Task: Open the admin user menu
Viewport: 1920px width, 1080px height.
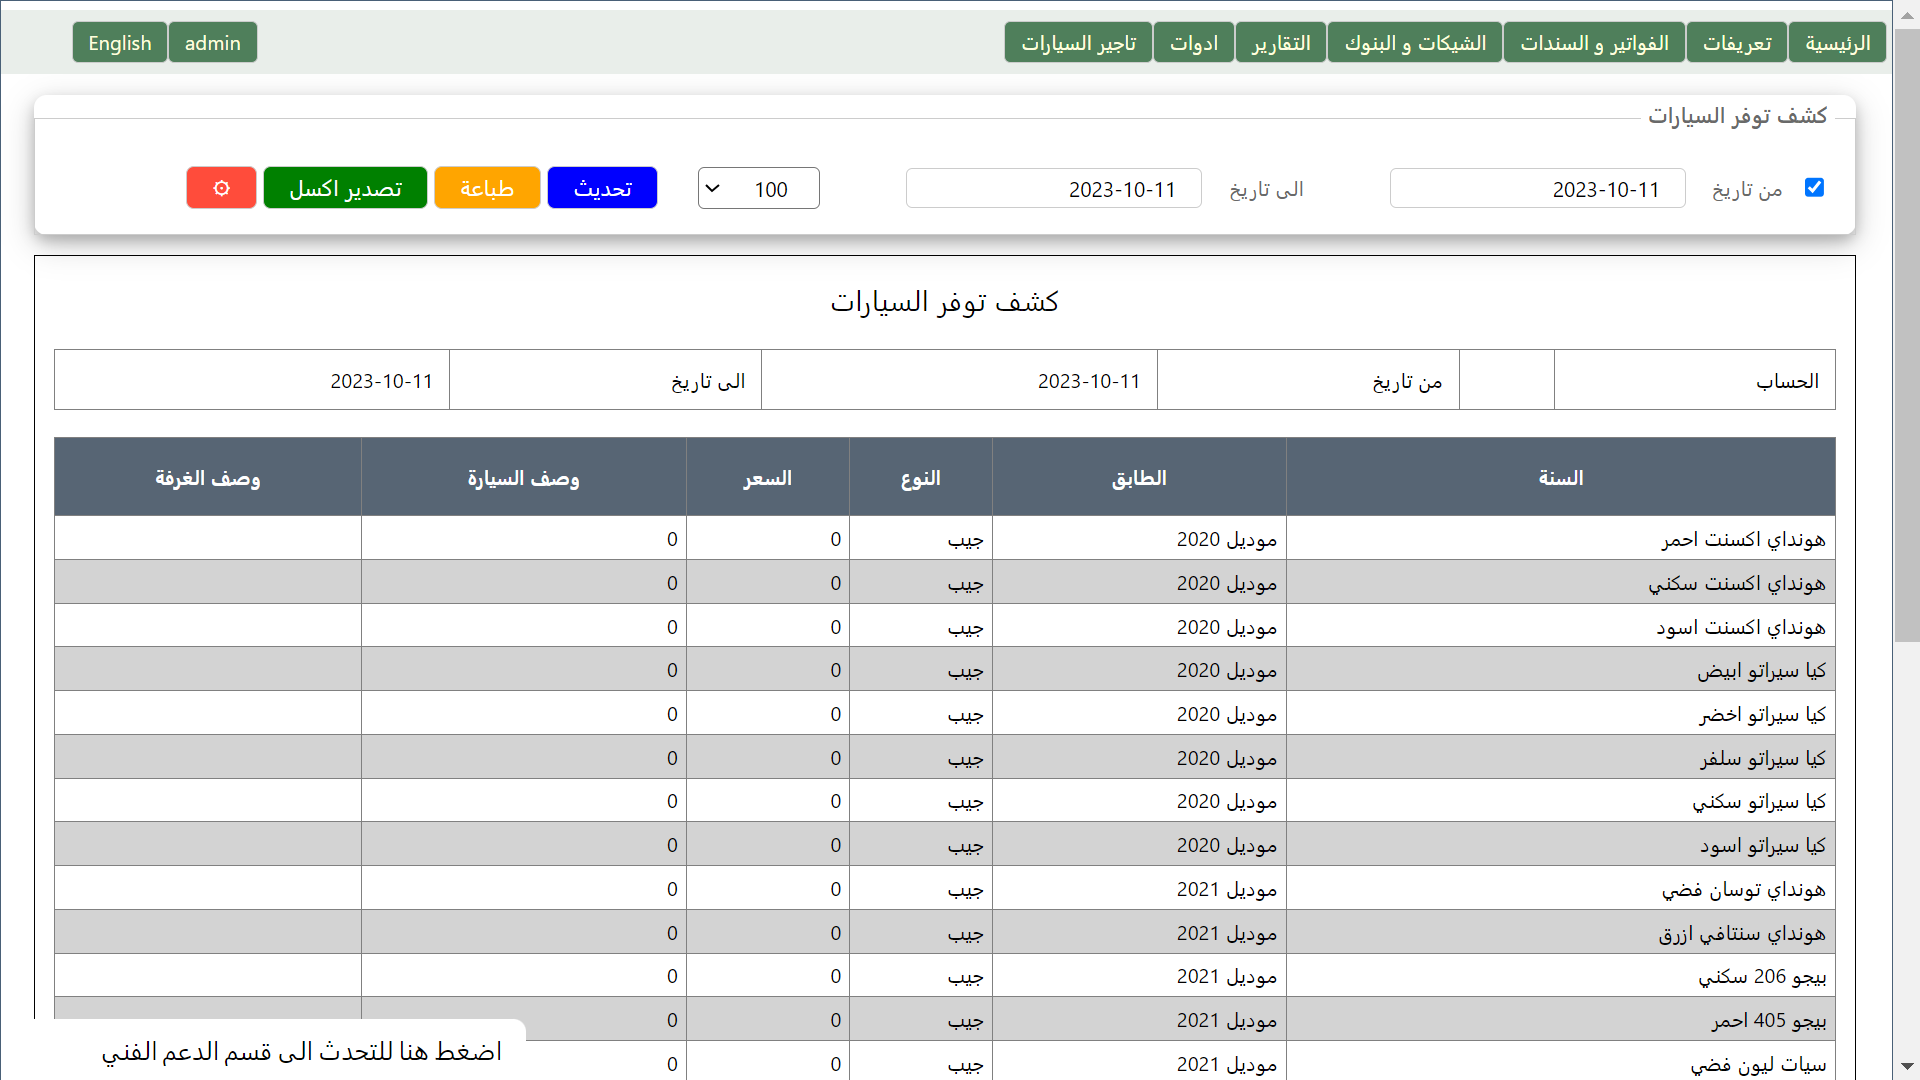Action: coord(213,43)
